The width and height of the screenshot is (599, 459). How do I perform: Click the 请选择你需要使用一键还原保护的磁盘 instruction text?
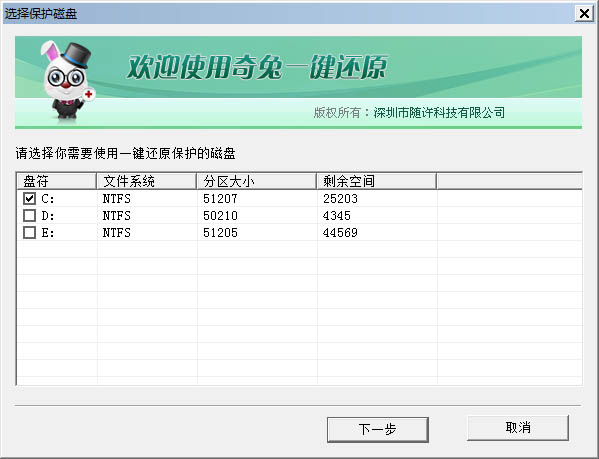[x=125, y=154]
